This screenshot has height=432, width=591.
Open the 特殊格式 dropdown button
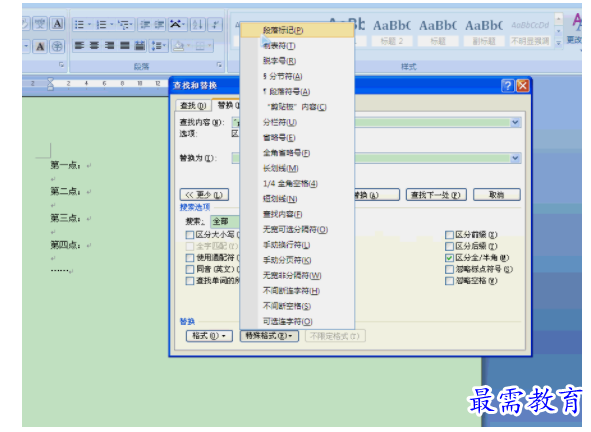click(269, 336)
